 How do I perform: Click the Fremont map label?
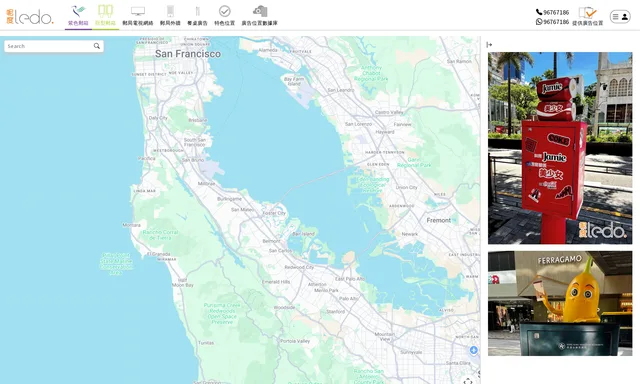pos(439,220)
